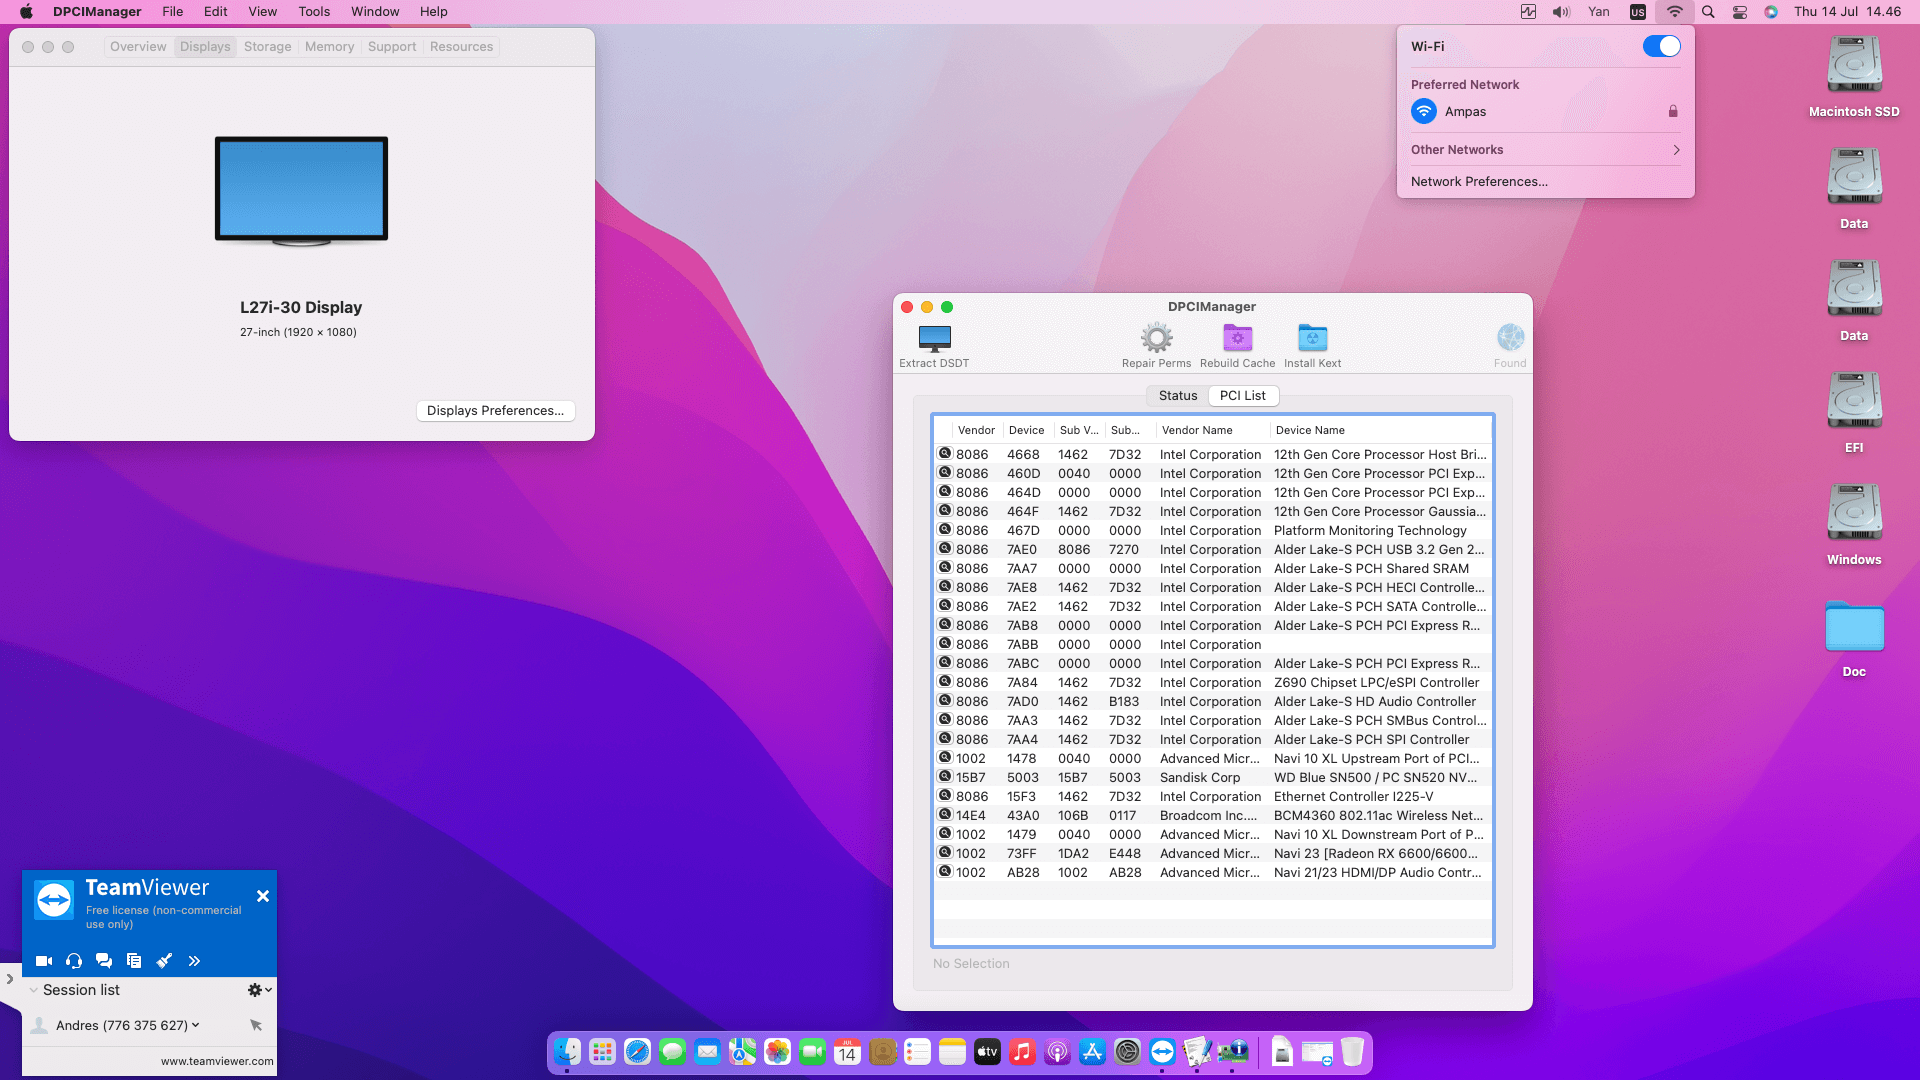1920x1080 pixels.
Task: Click TeamViewer headset audio icon
Action: [x=74, y=961]
